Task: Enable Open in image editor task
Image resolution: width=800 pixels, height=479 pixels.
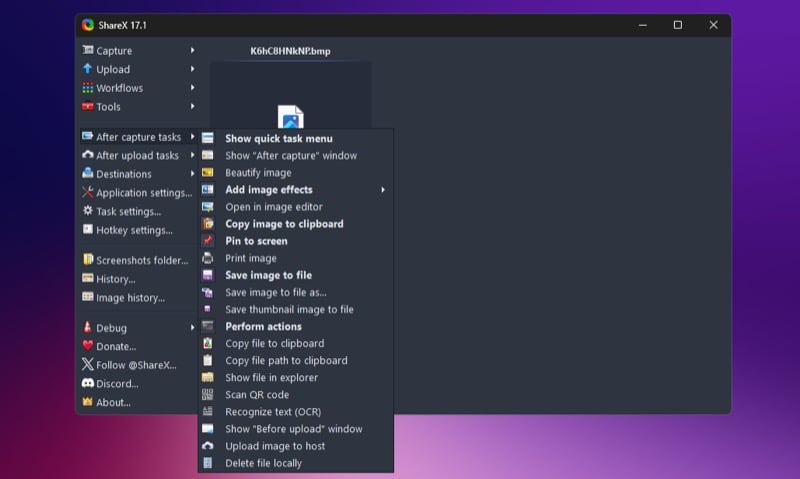Action: click(295, 207)
